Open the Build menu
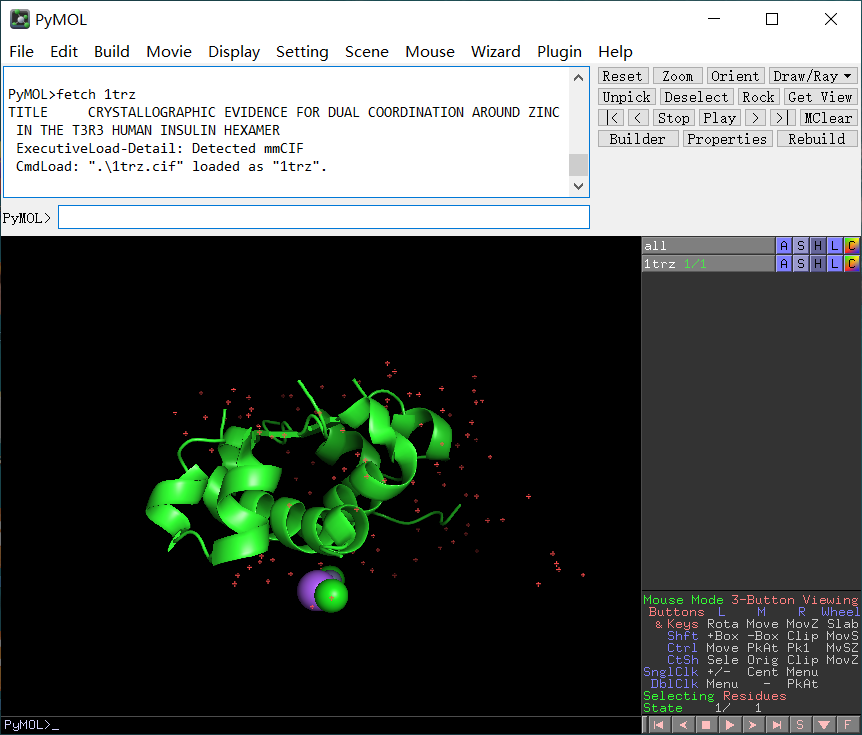Image resolution: width=862 pixels, height=735 pixels. pos(112,51)
